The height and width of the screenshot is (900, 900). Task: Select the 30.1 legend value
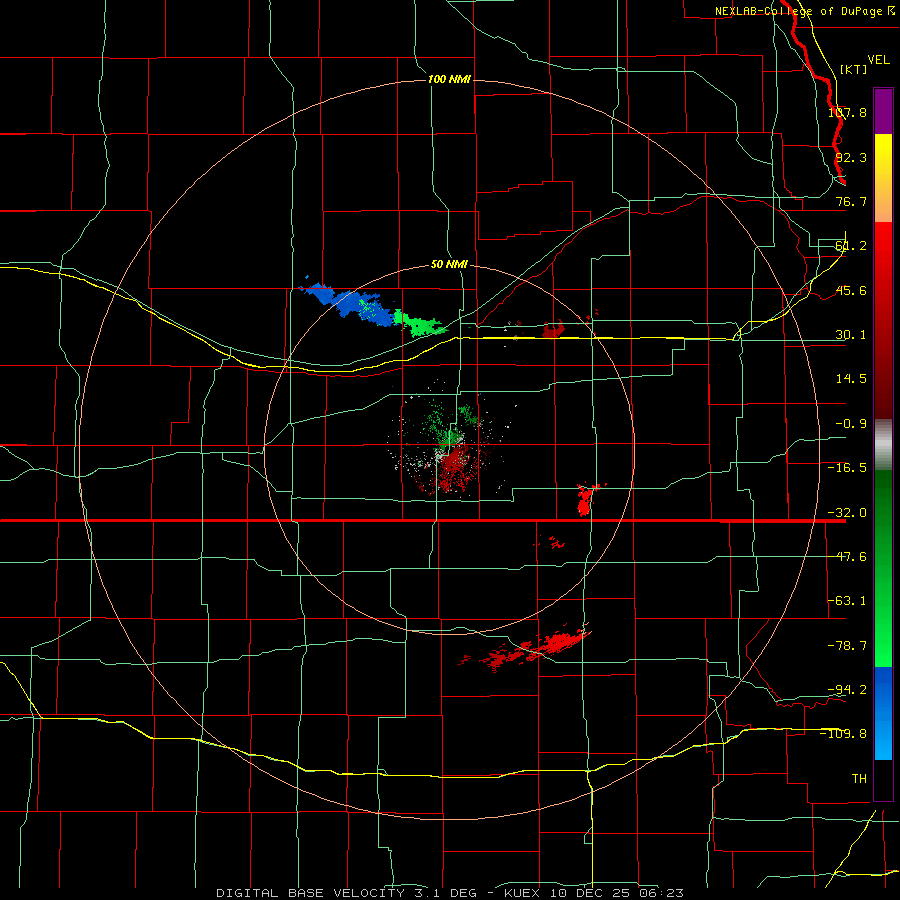click(851, 335)
